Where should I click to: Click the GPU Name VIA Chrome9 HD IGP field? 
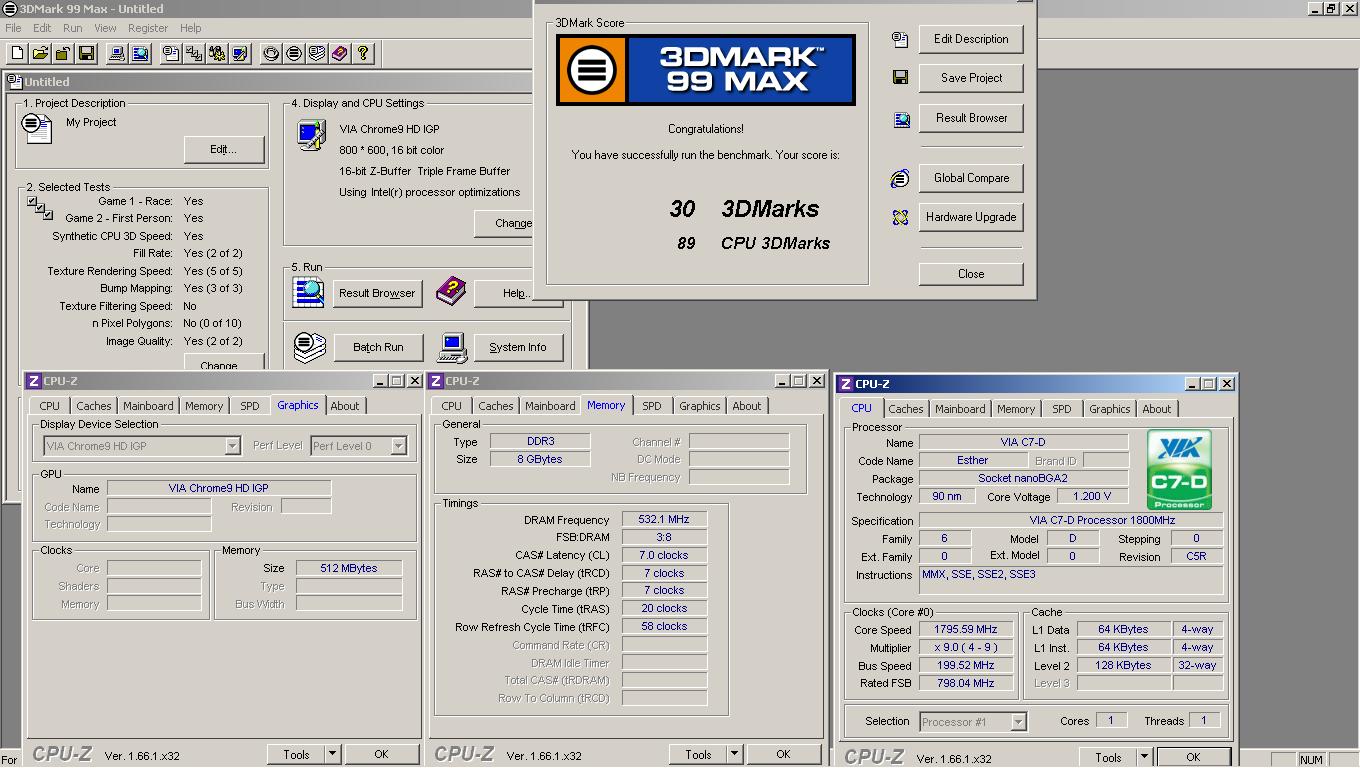point(218,488)
